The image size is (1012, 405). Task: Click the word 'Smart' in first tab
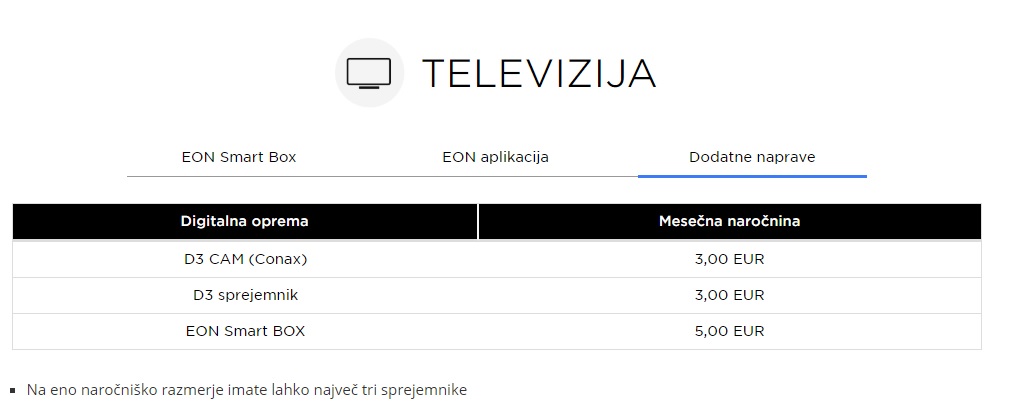pos(239,157)
